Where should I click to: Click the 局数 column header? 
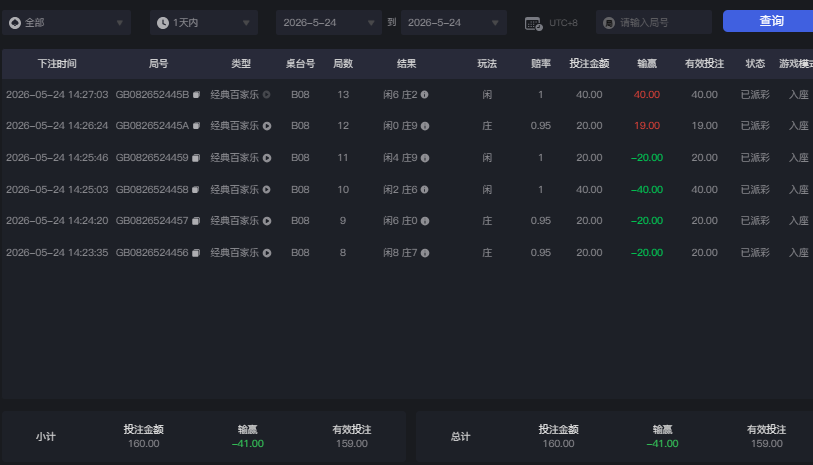click(x=343, y=64)
